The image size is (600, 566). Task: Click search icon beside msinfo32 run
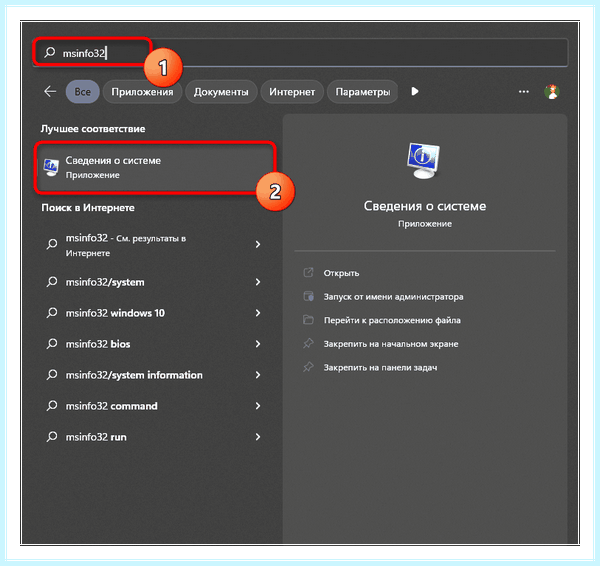pyautogui.click(x=52, y=437)
